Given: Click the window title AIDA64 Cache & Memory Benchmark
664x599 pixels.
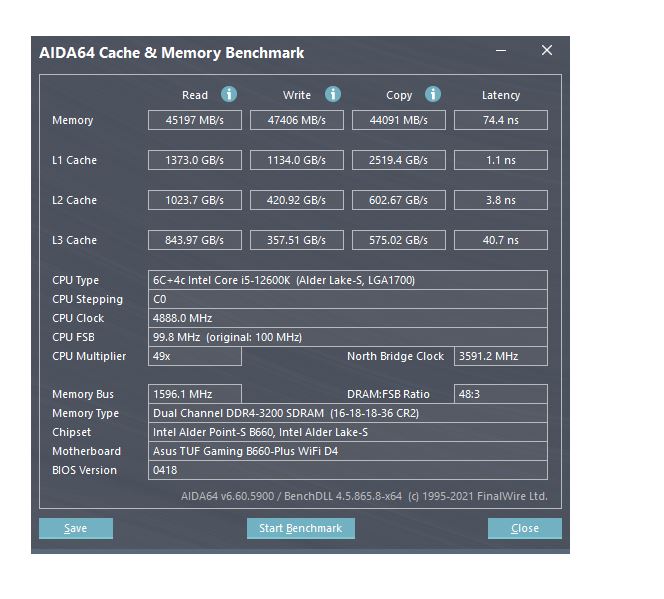Looking at the screenshot, I should click(172, 53).
